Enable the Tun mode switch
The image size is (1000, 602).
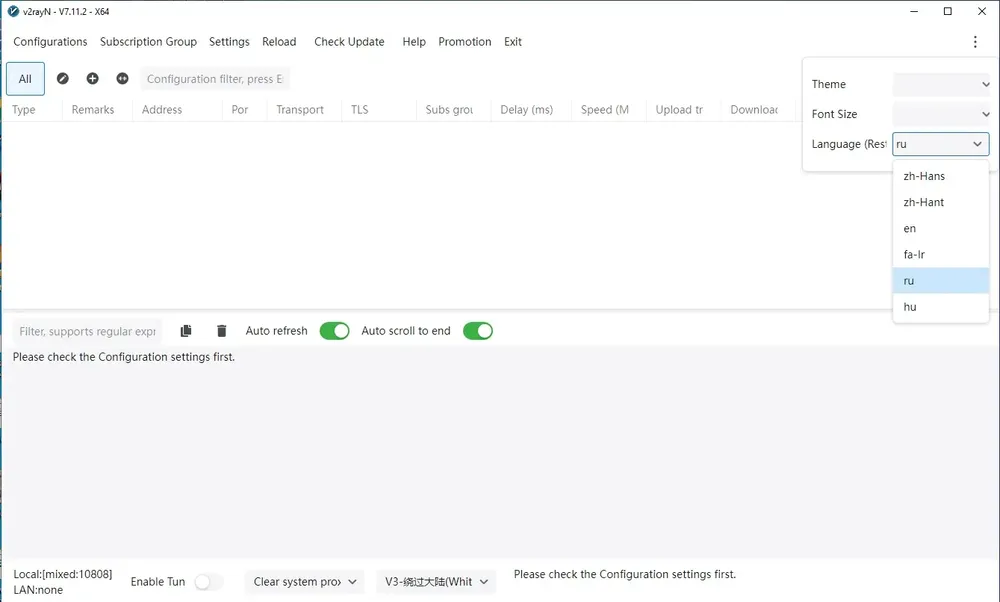tap(209, 582)
